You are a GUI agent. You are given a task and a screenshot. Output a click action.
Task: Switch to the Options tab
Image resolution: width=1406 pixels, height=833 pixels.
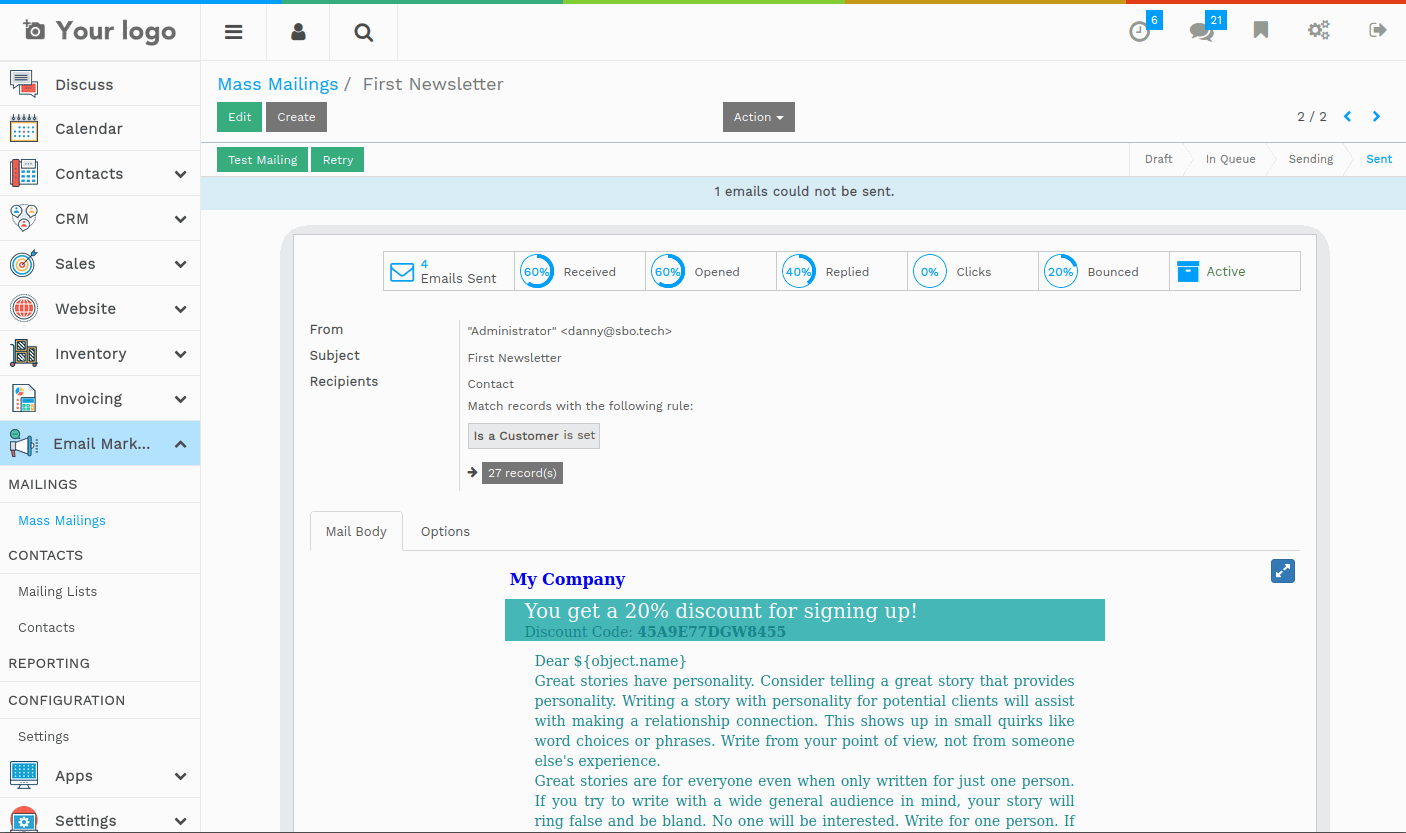[x=445, y=531]
